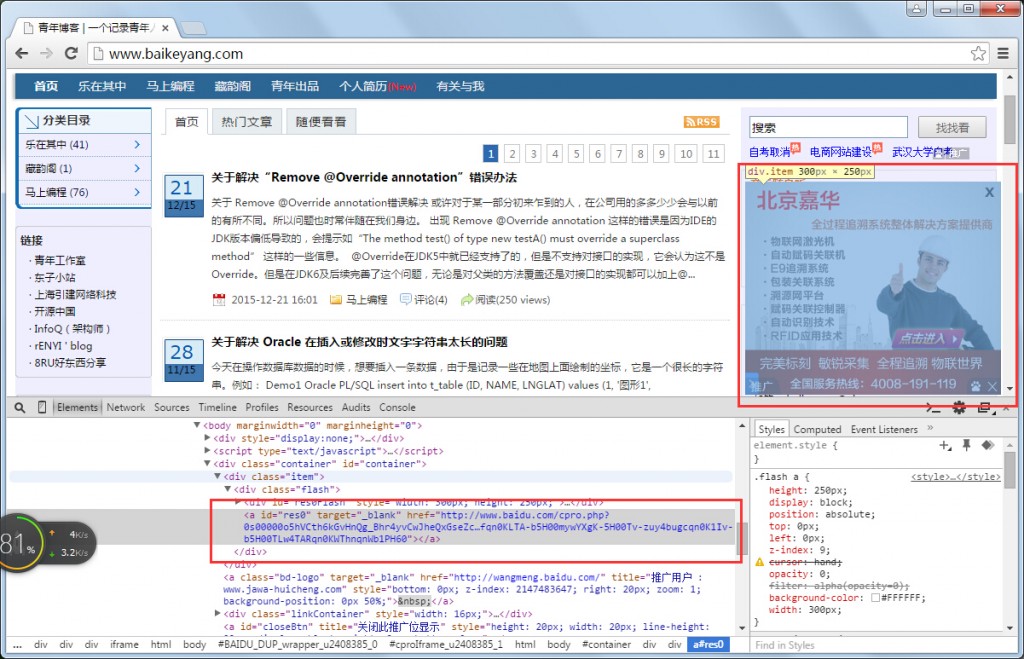Click the warning icon next to cursor: hand
Screen dimensions: 1024x659
coord(760,562)
